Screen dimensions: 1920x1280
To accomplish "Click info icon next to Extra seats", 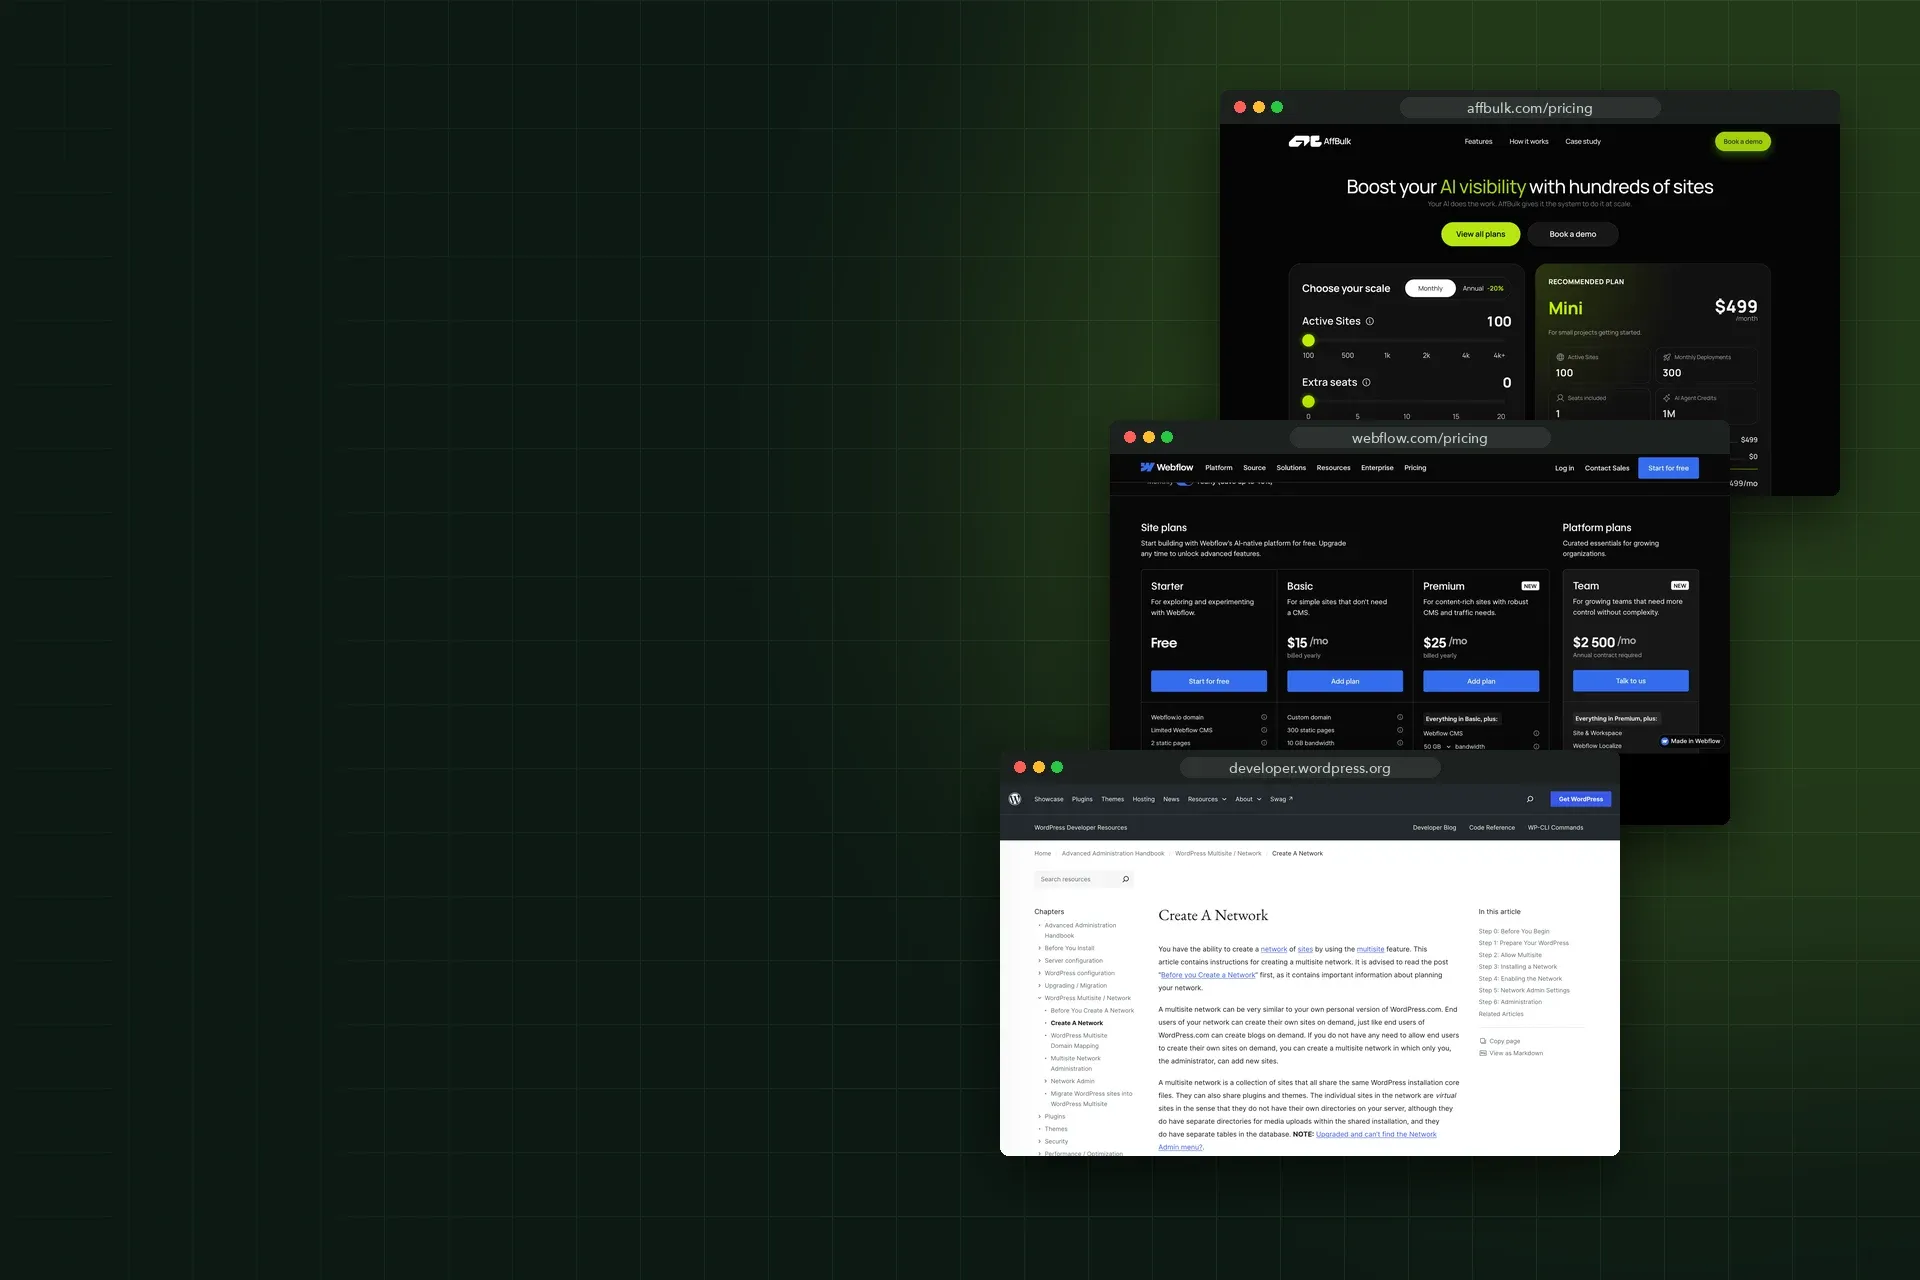I will 1367,382.
